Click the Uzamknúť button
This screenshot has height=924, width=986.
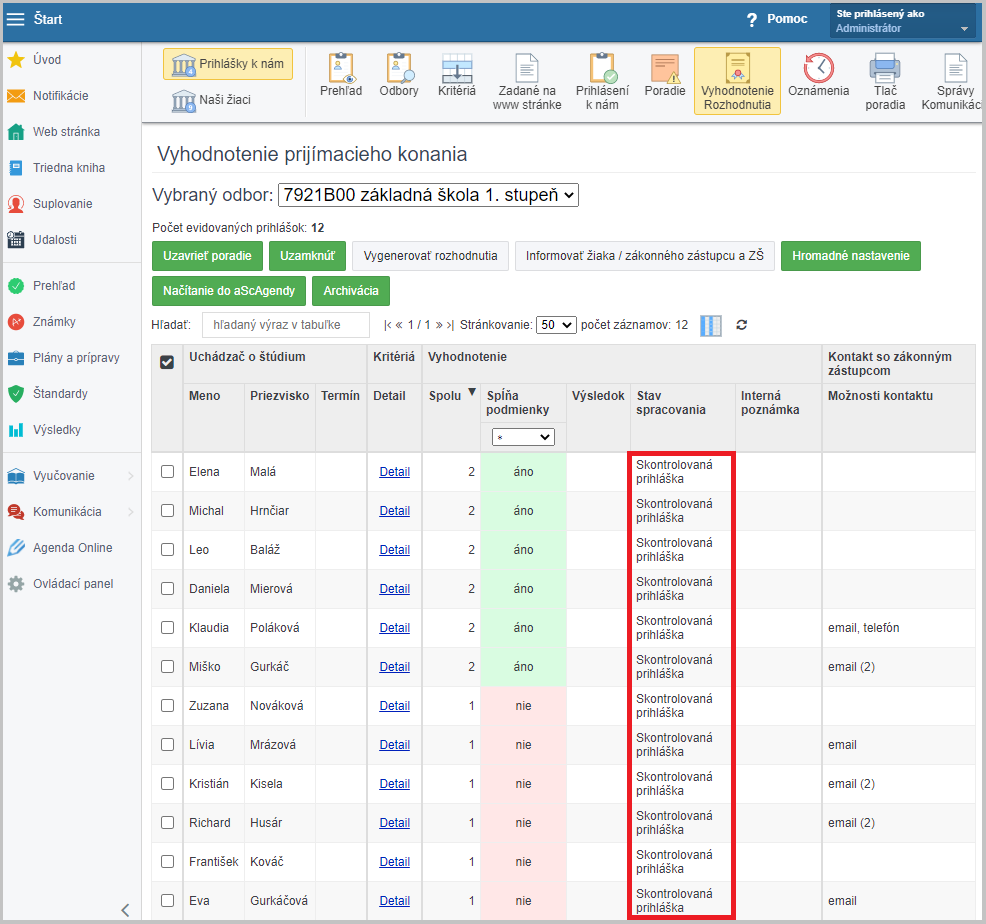click(307, 256)
